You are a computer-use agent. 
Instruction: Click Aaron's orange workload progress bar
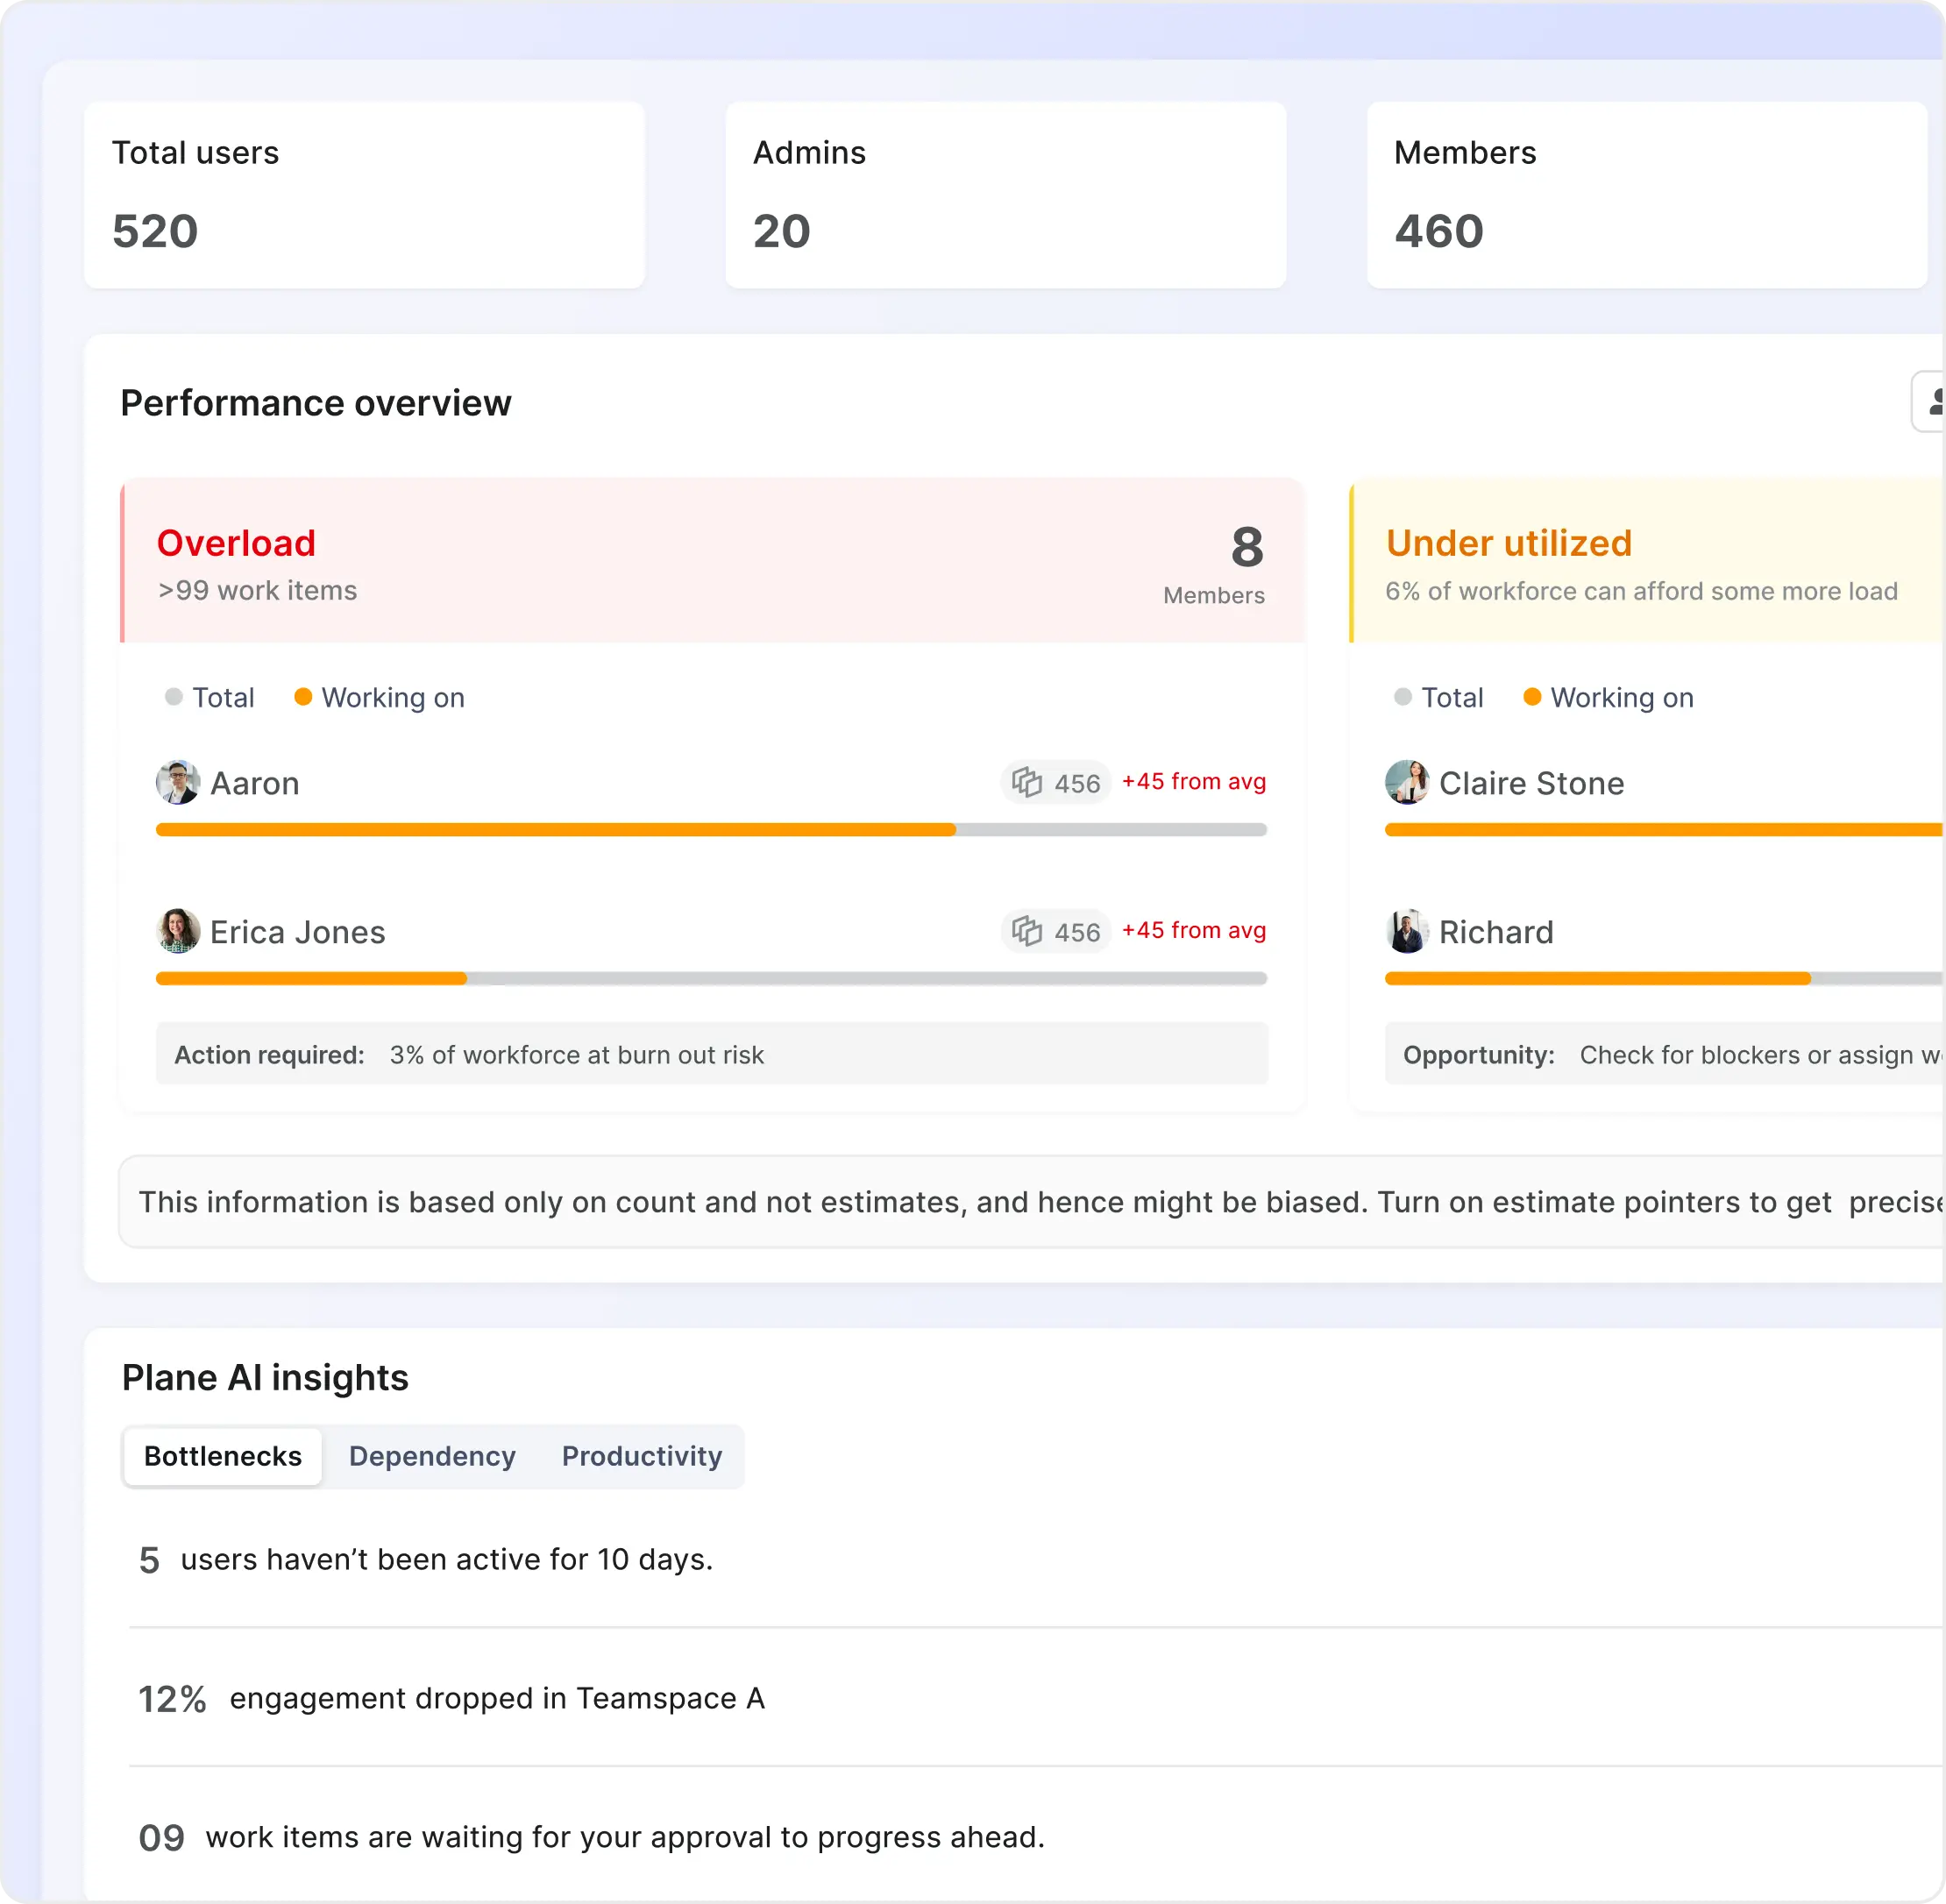(555, 829)
